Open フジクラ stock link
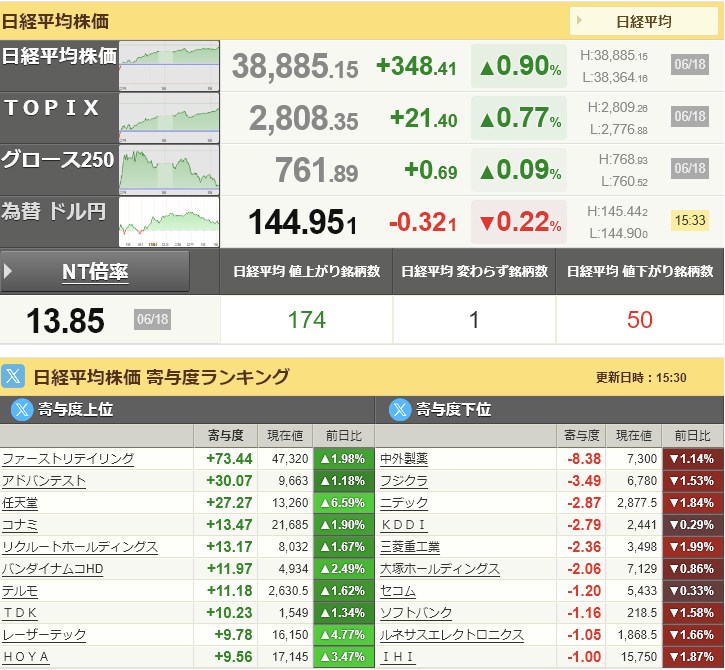725x670 pixels. (x=404, y=481)
